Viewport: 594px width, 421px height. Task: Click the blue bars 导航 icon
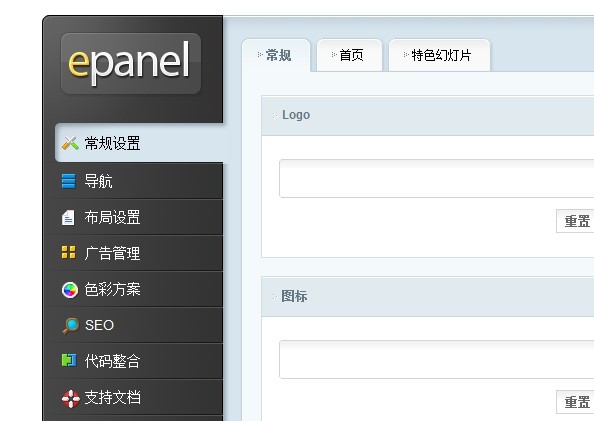pos(69,181)
